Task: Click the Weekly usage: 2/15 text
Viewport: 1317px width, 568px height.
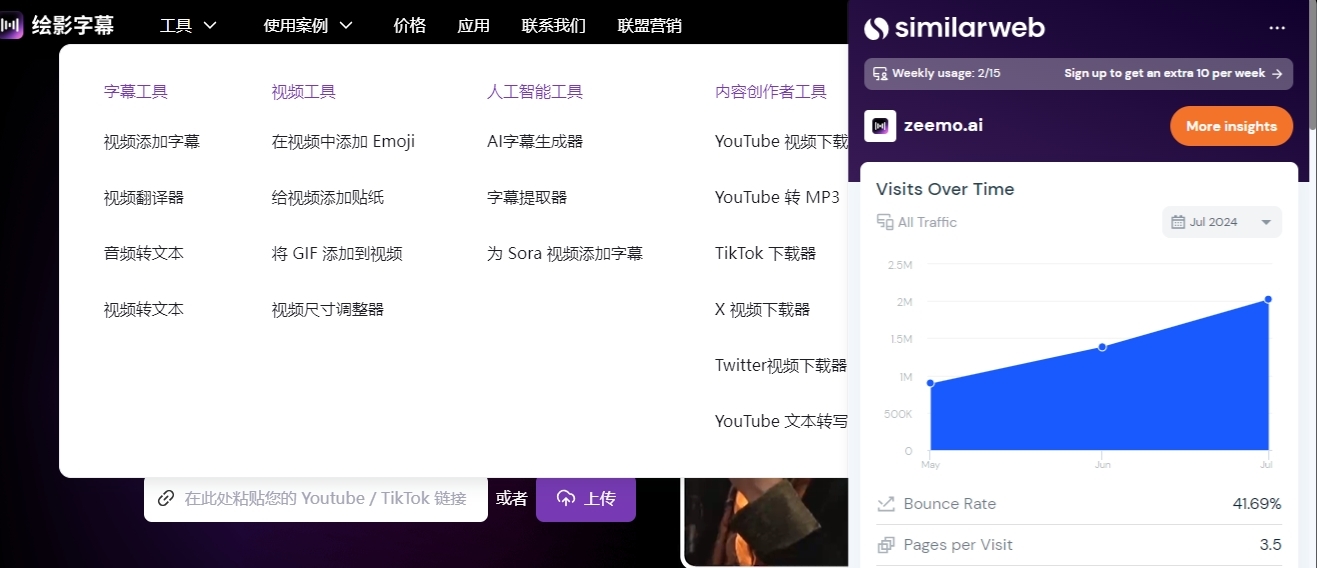Action: click(946, 73)
